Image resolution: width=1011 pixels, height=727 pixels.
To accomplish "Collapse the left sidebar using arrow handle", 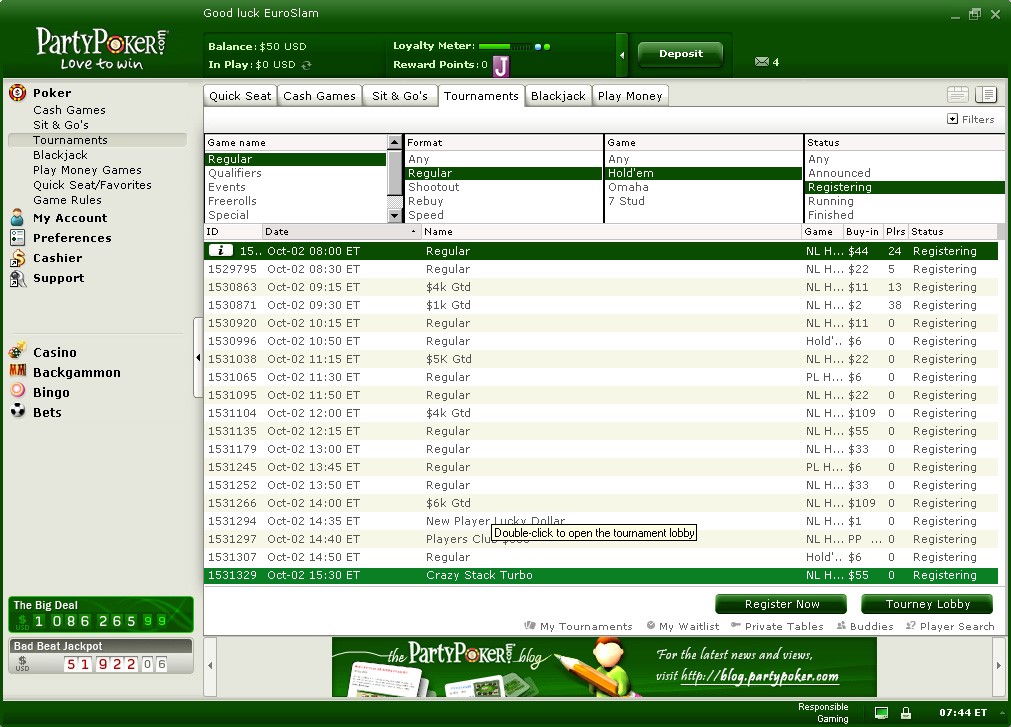I will click(198, 357).
